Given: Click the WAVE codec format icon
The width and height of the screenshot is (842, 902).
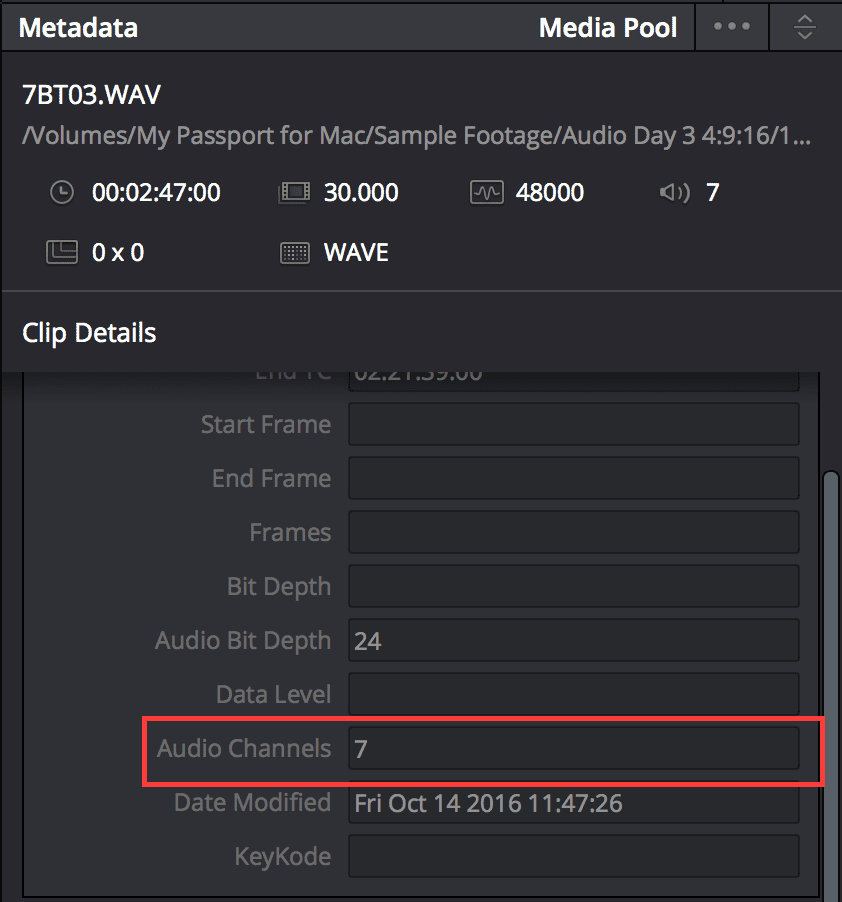Looking at the screenshot, I should (294, 252).
